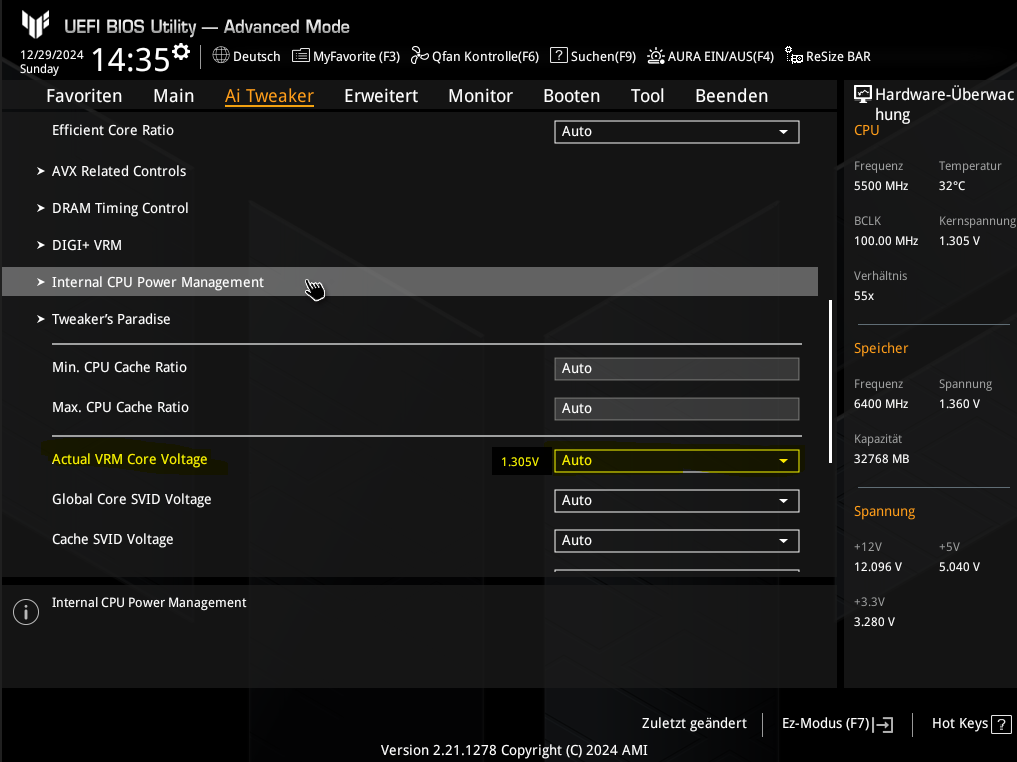Click the TUF logo icon
1017x762 pixels.
[35, 24]
